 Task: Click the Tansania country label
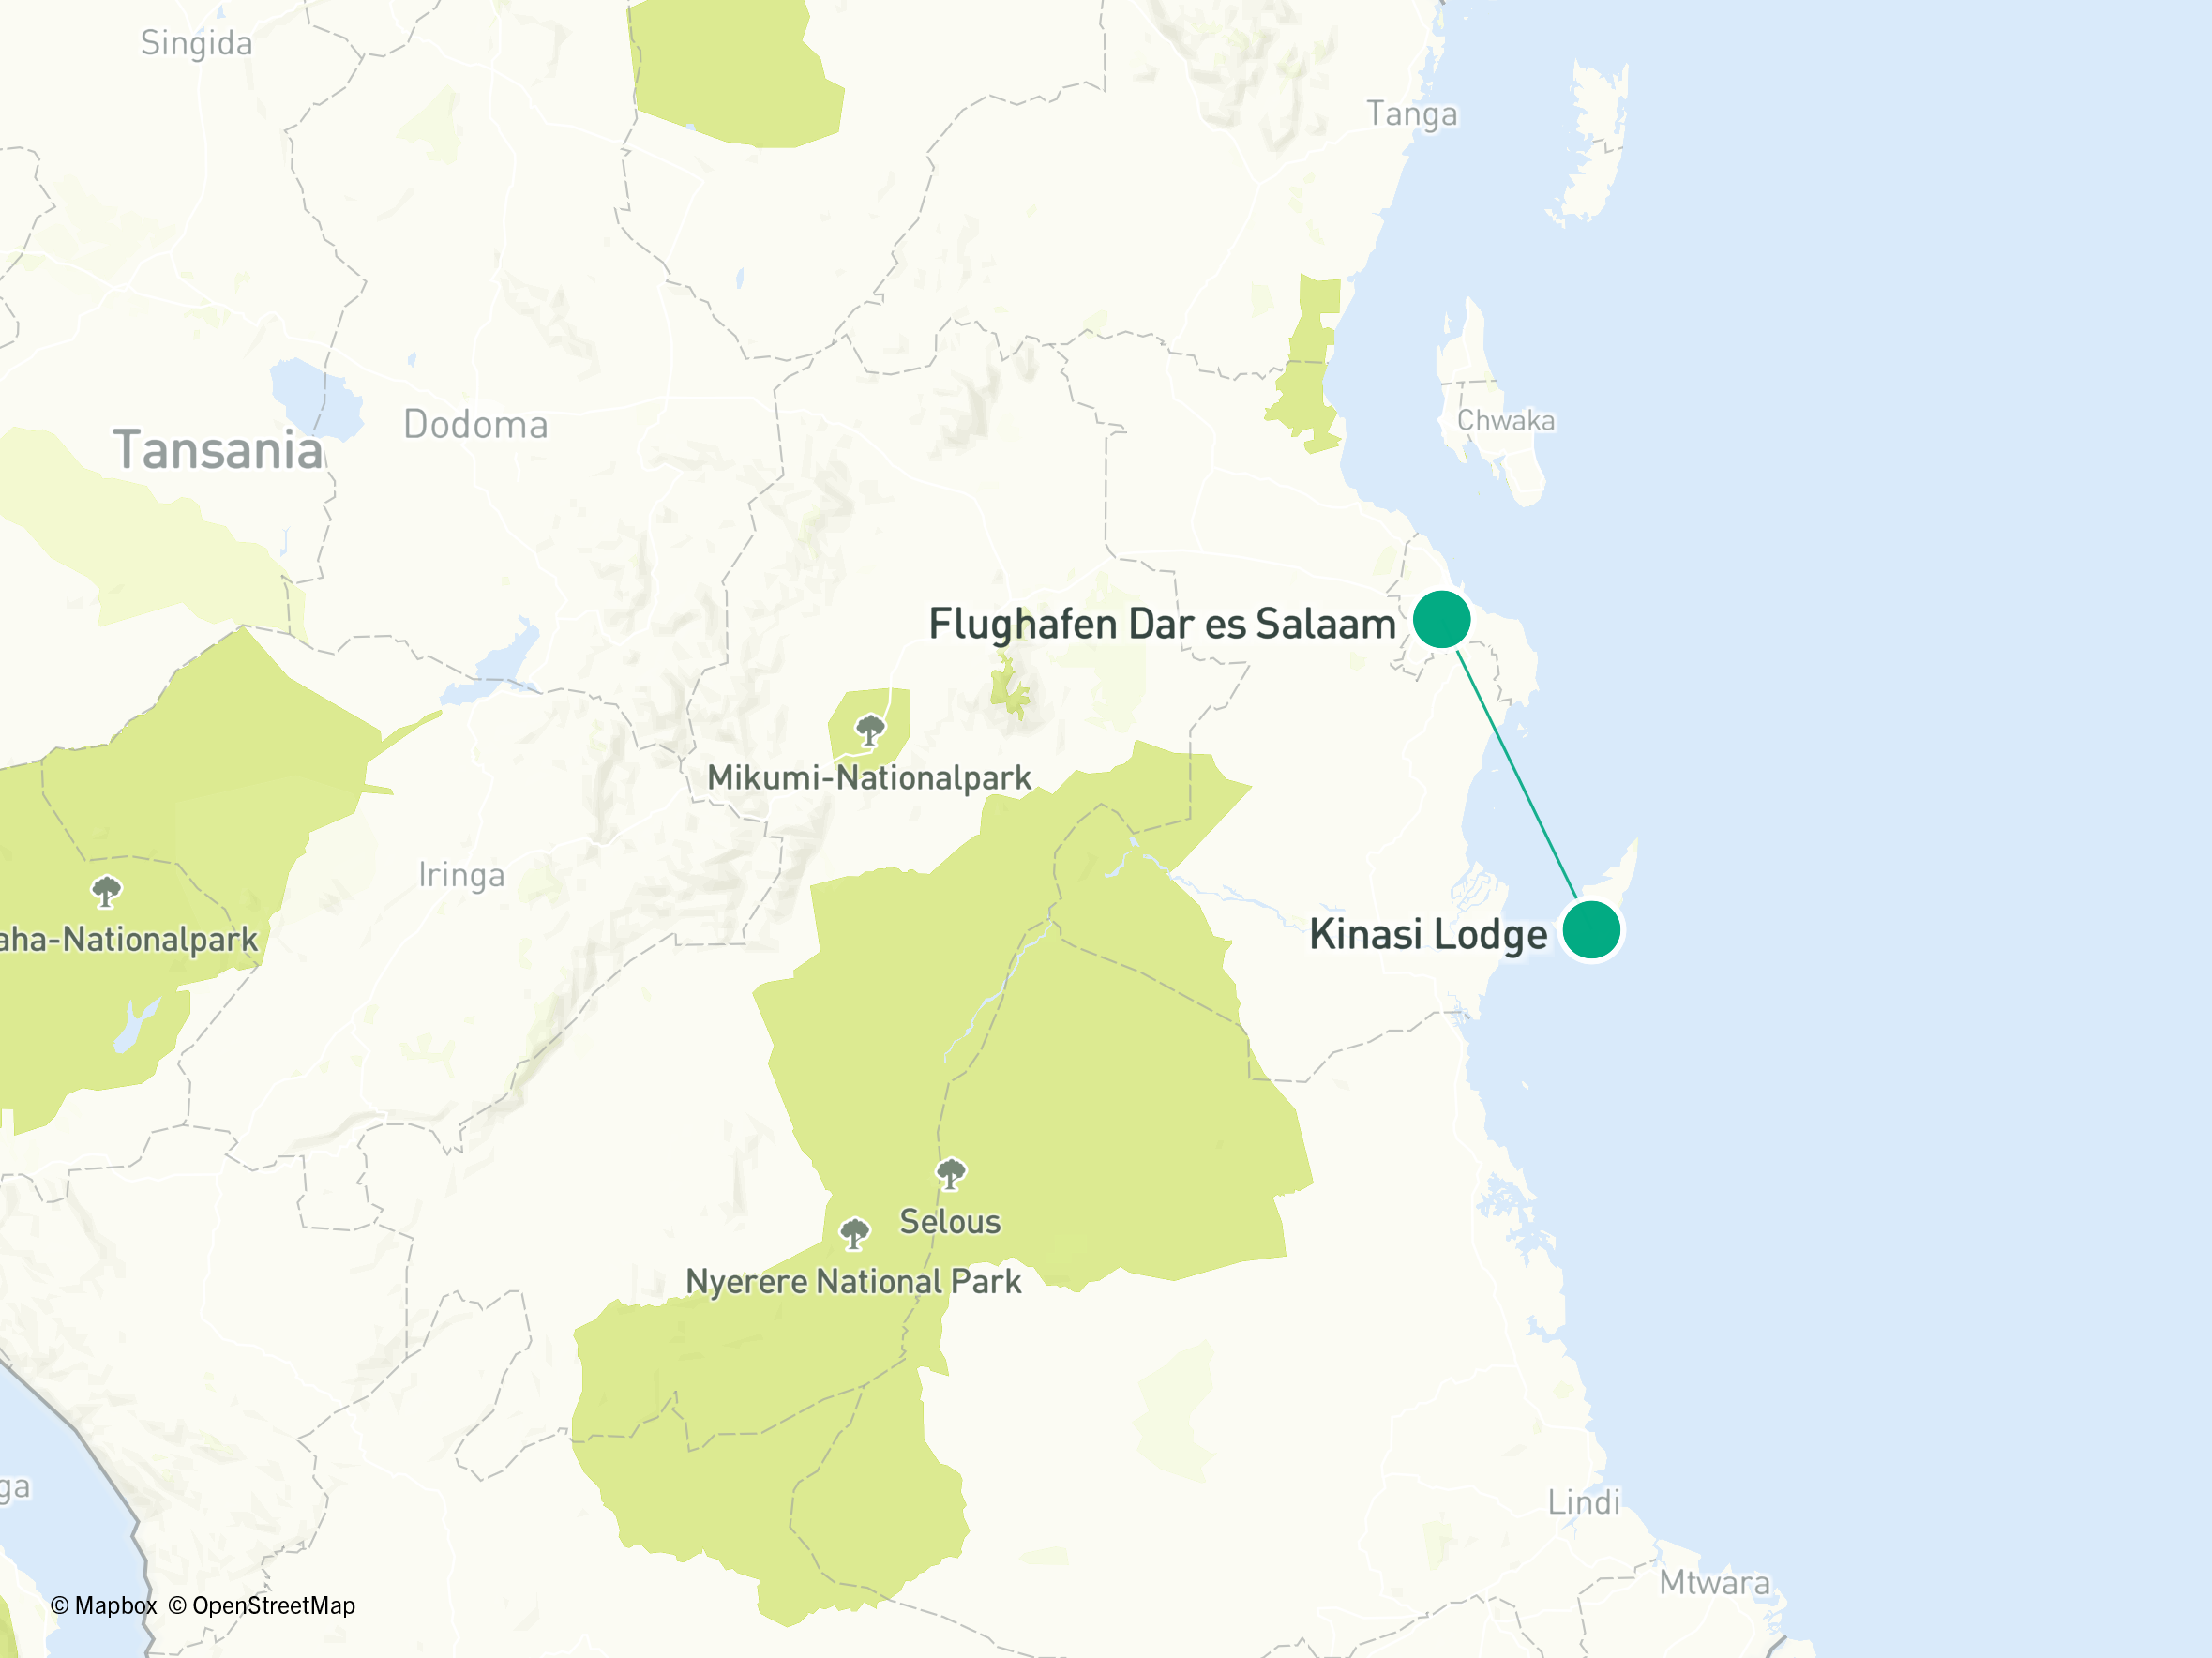(x=218, y=450)
